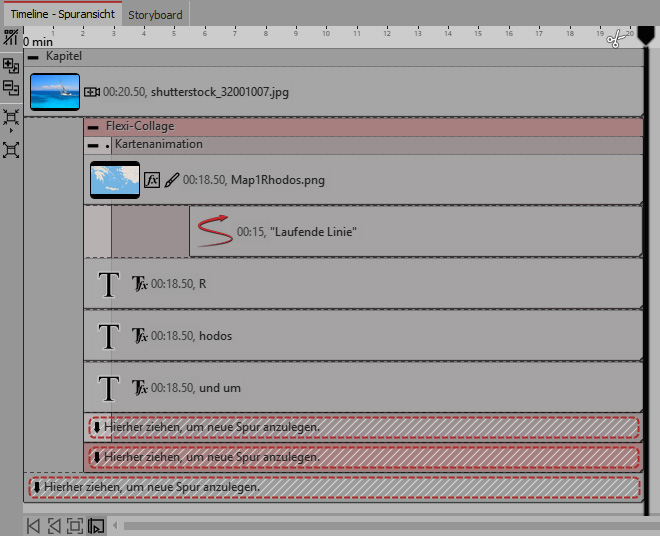
Task: Switch to the Storyboard tab
Action: 155,14
